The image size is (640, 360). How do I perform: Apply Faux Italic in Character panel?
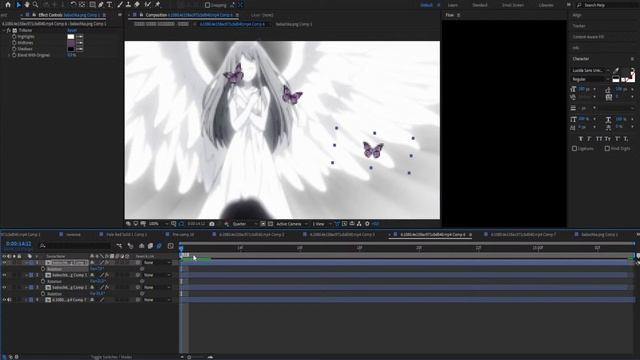click(589, 139)
